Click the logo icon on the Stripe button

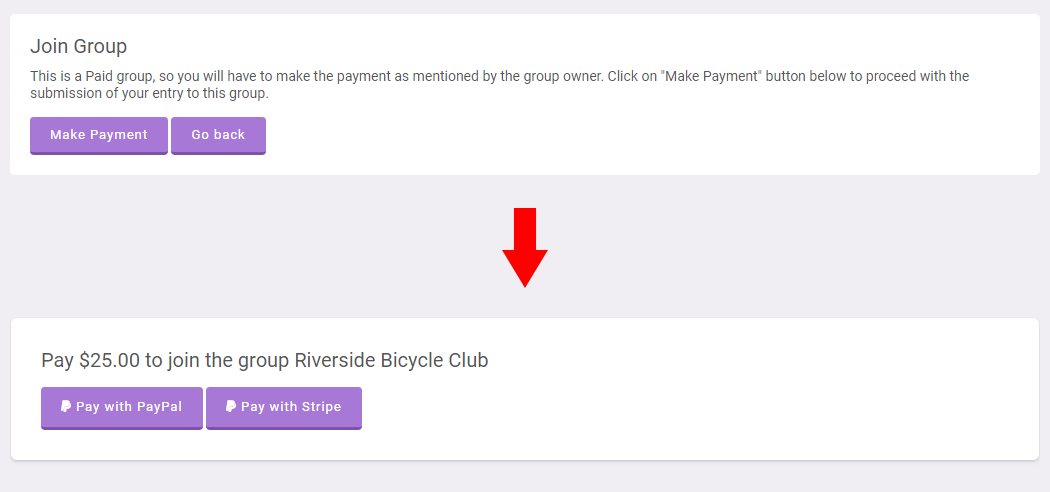point(230,406)
